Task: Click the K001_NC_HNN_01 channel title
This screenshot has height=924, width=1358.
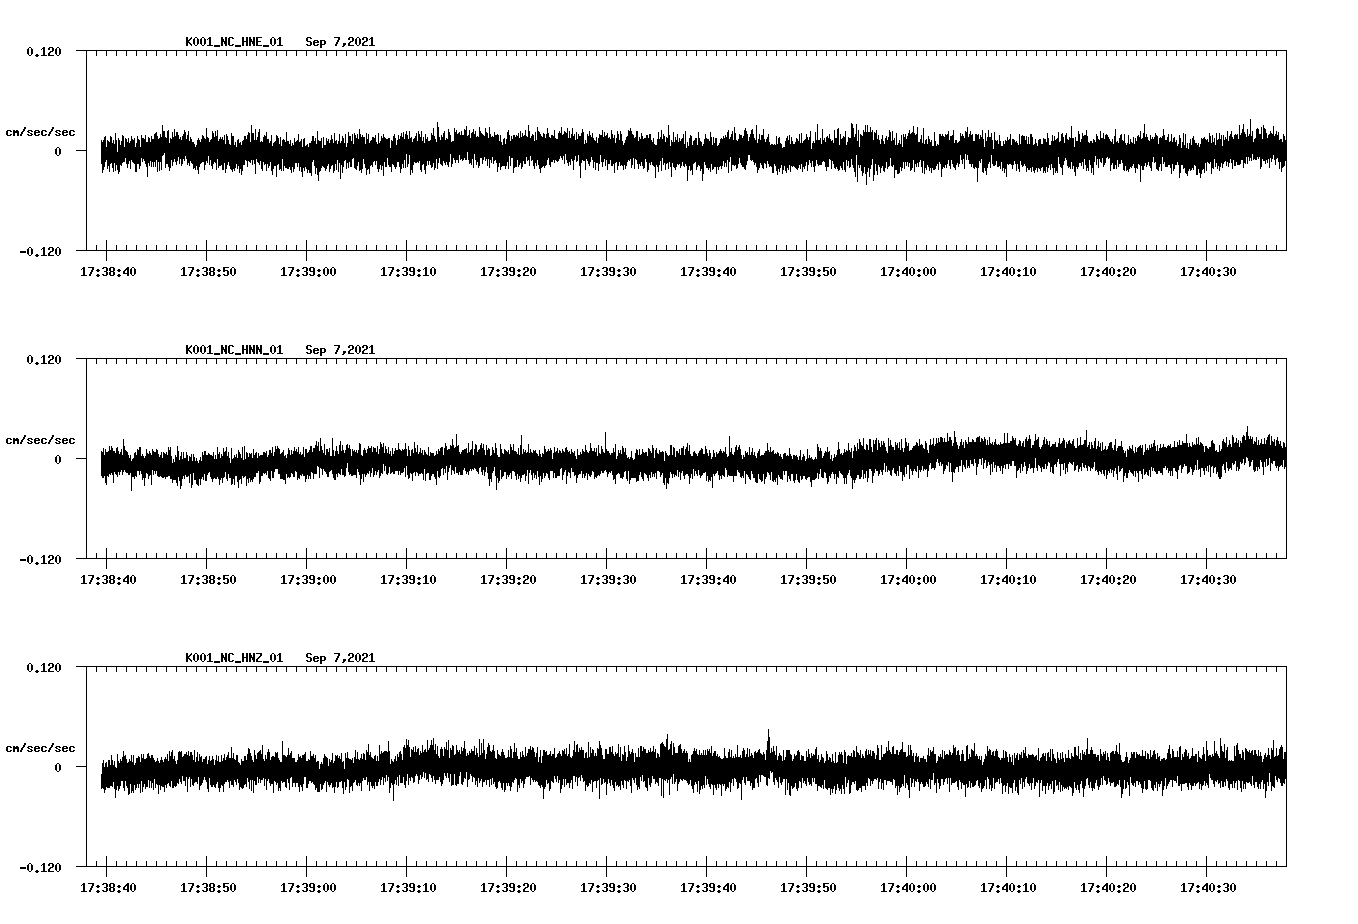Action: (234, 350)
